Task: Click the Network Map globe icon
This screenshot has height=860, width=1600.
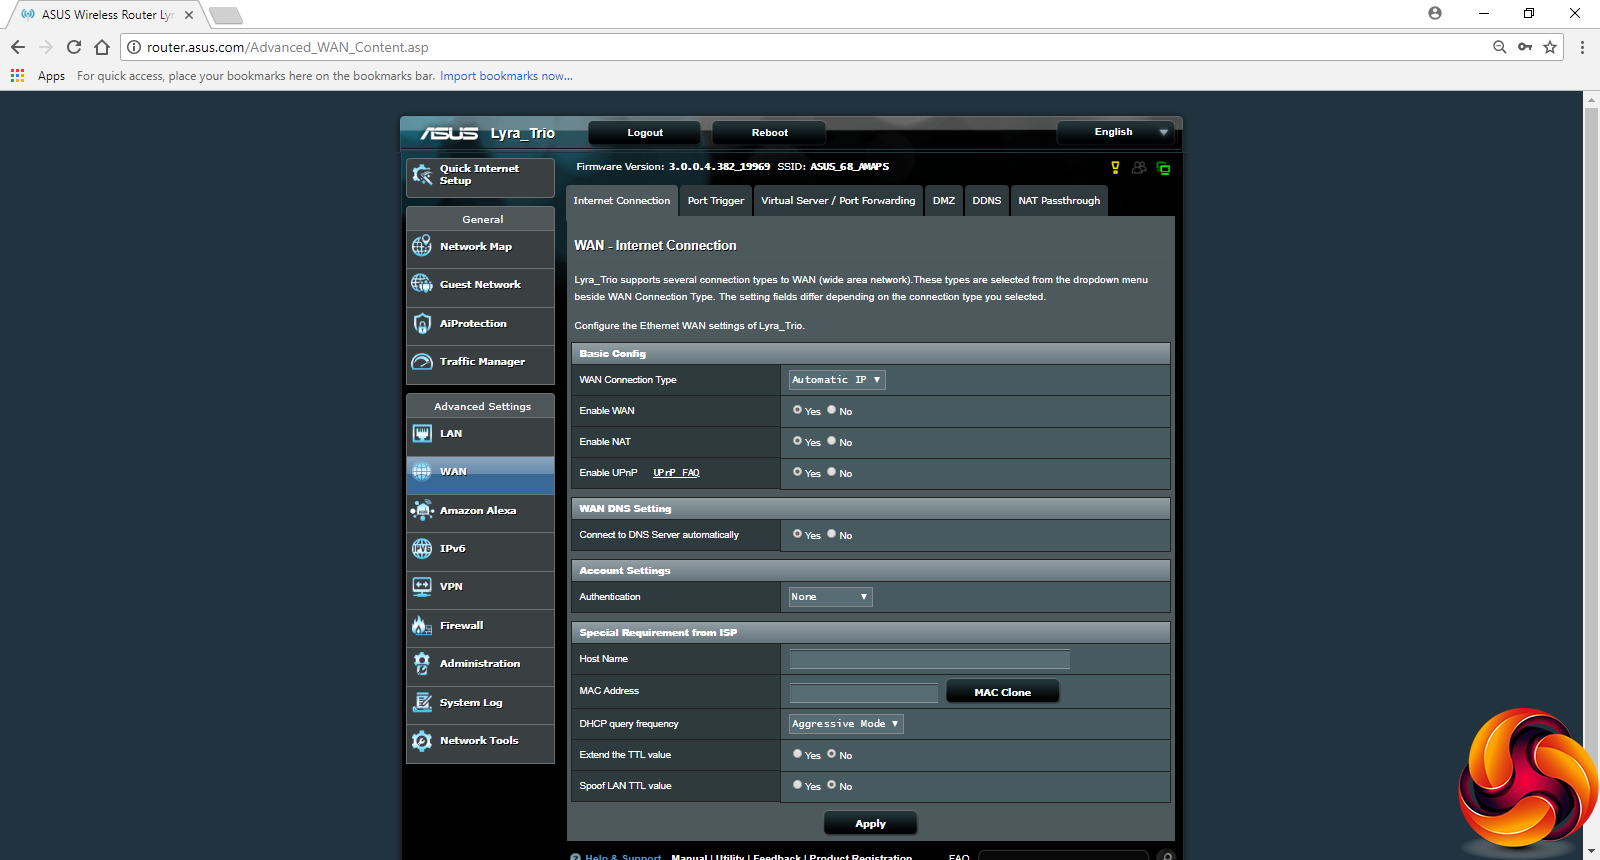Action: (x=422, y=246)
